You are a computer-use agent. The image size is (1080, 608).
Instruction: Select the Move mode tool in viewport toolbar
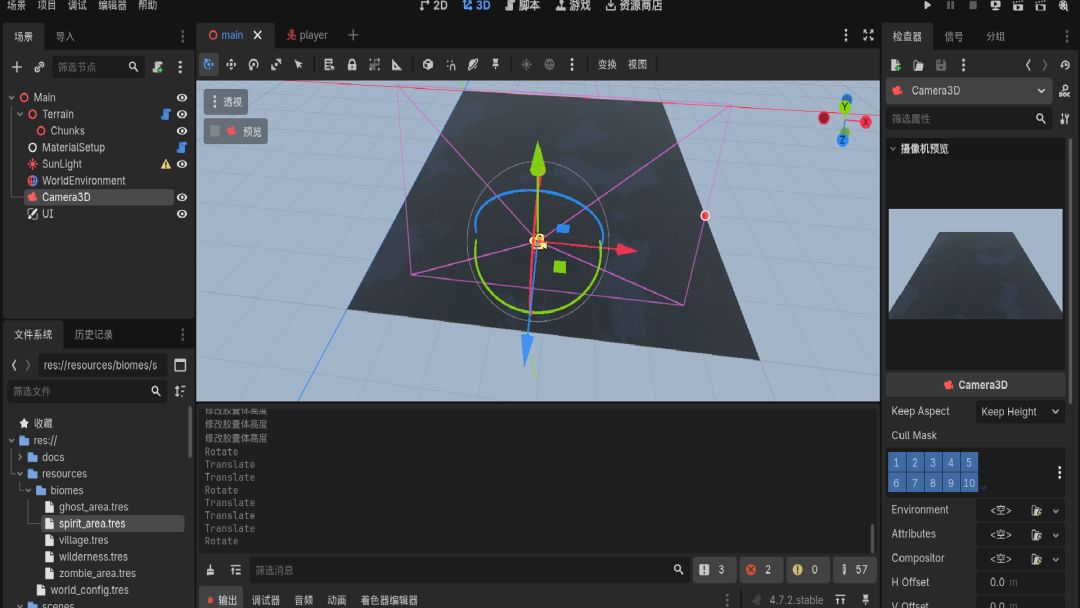click(231, 64)
